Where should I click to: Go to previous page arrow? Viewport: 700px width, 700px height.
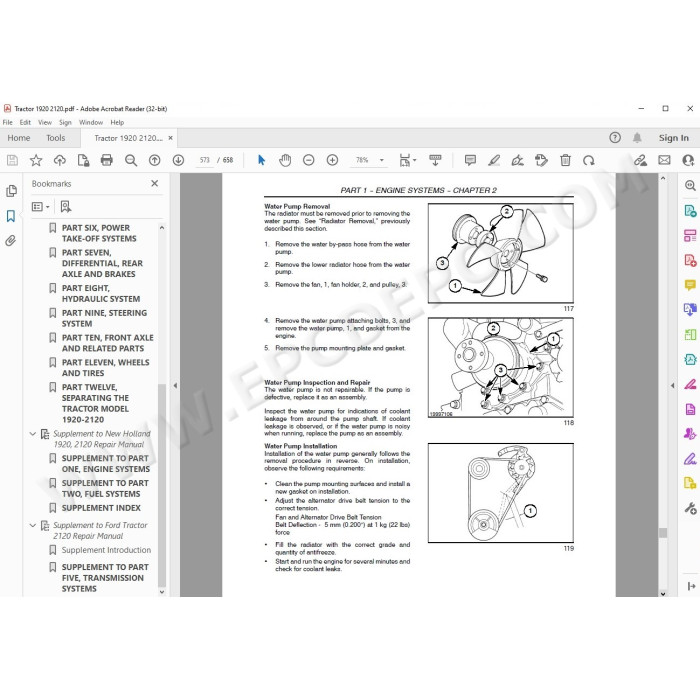154,160
